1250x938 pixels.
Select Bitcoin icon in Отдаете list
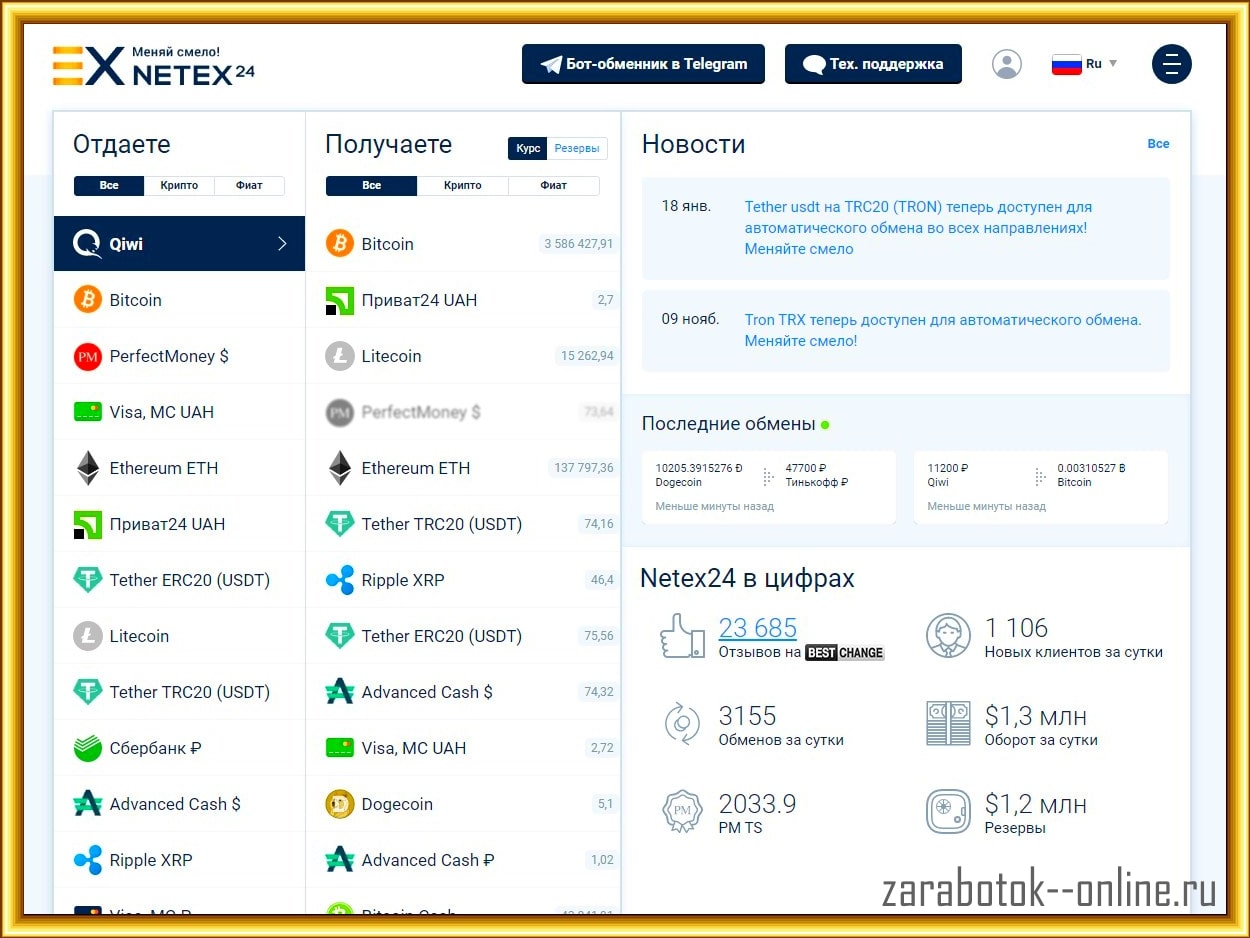click(88, 300)
